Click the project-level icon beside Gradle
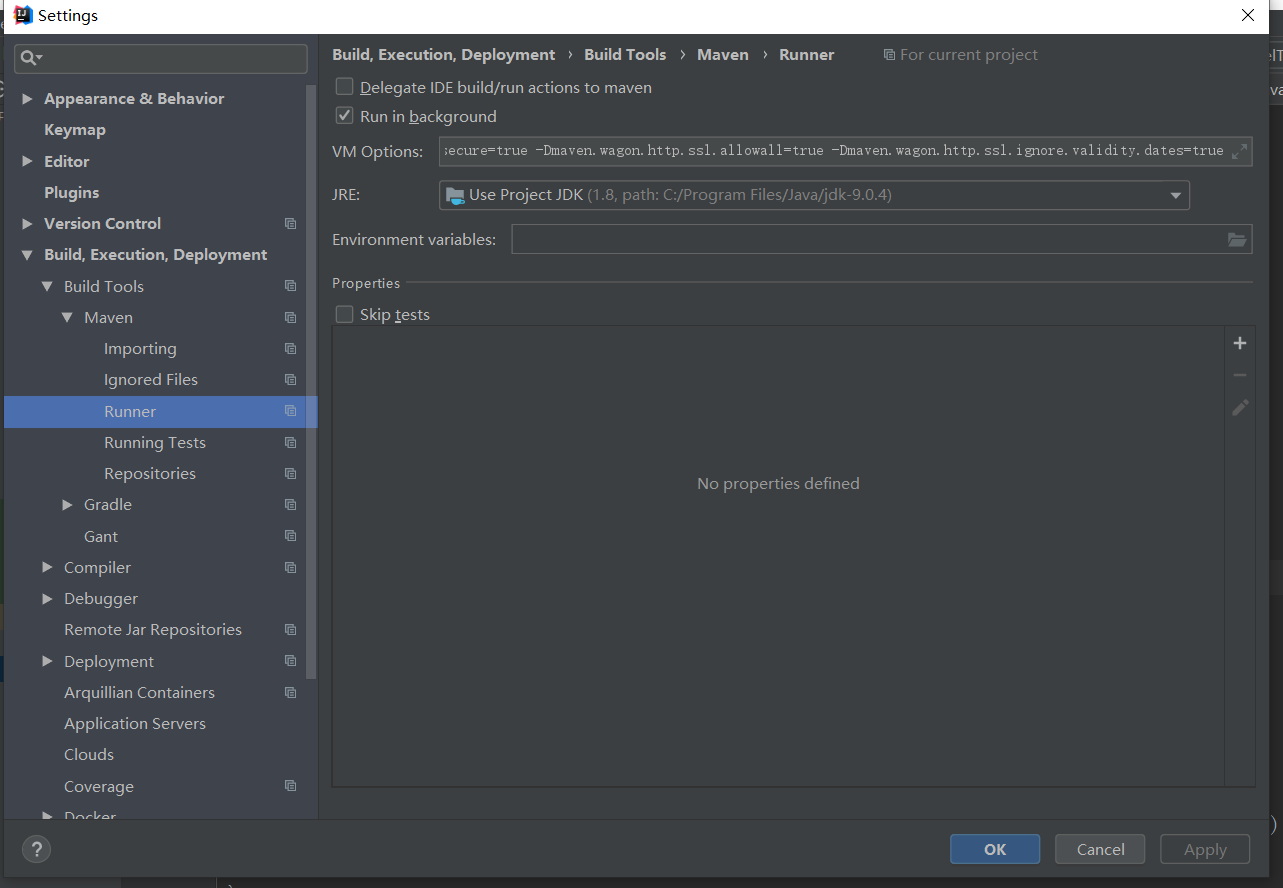Image resolution: width=1283 pixels, height=888 pixels. tap(290, 505)
